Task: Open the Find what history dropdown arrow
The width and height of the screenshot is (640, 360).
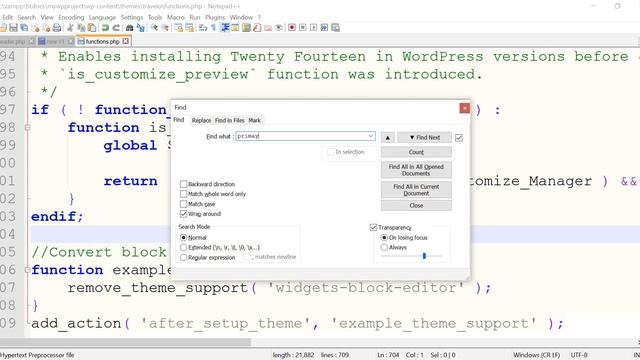Action: click(371, 136)
